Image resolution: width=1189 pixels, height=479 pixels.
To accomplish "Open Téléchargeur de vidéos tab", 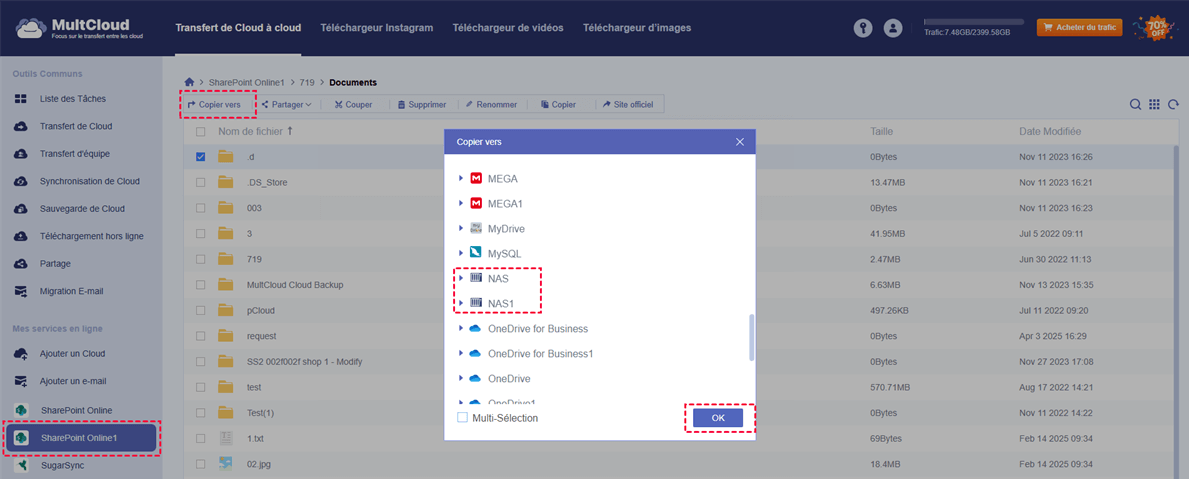I will click(508, 28).
